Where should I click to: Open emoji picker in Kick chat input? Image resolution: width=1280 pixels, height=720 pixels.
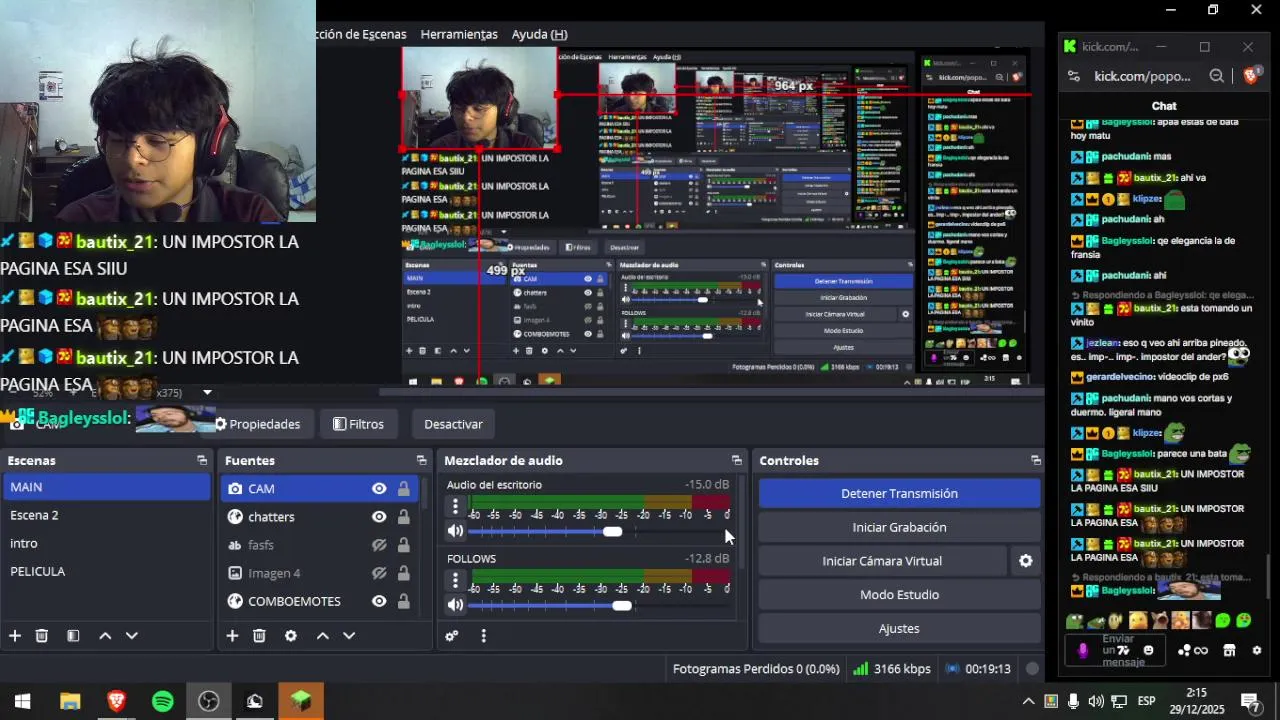pos(1148,651)
